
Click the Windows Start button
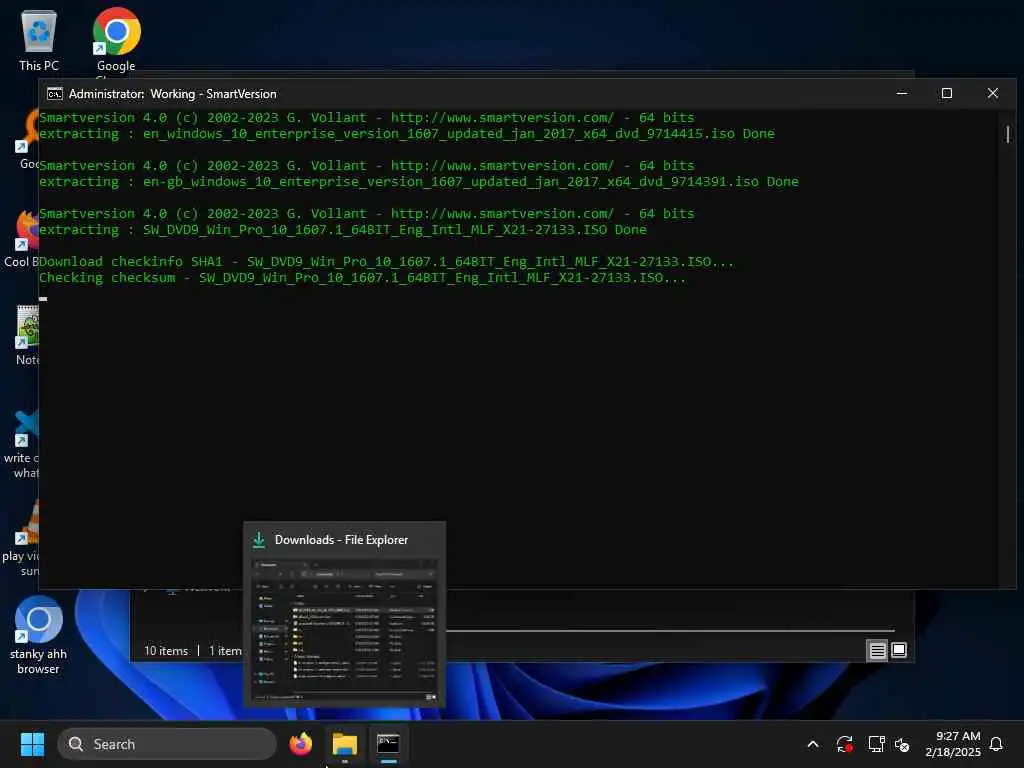pos(32,744)
